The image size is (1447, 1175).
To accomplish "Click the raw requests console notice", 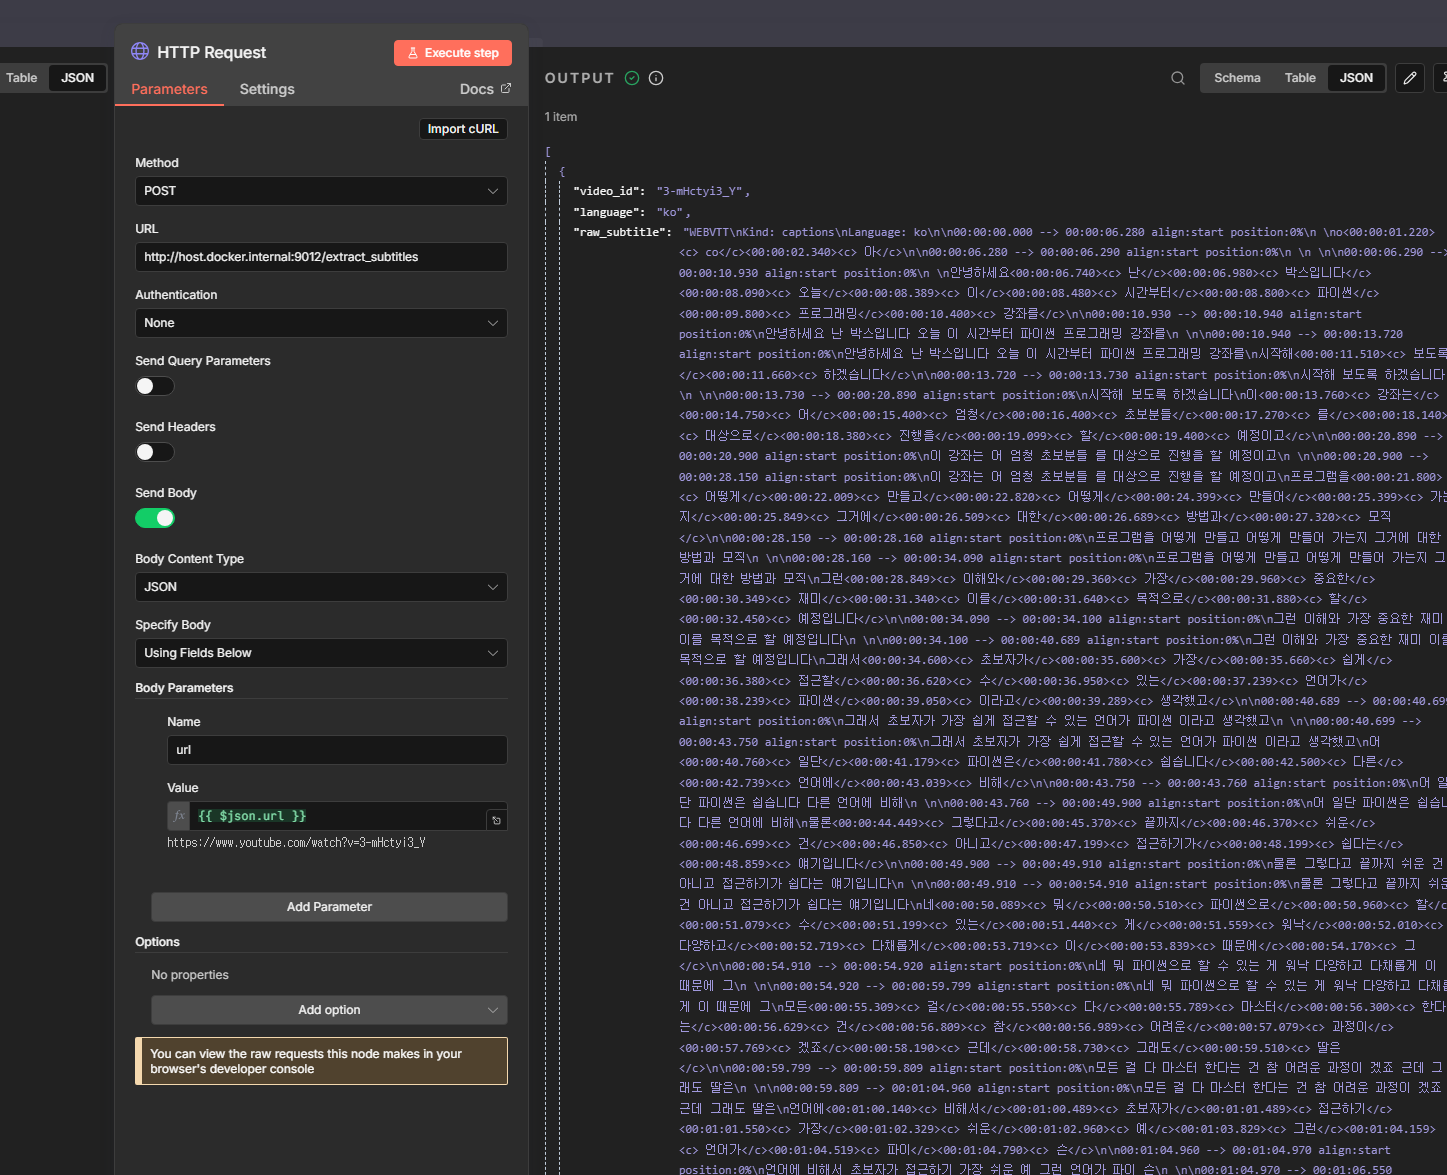I will 321,1061.
